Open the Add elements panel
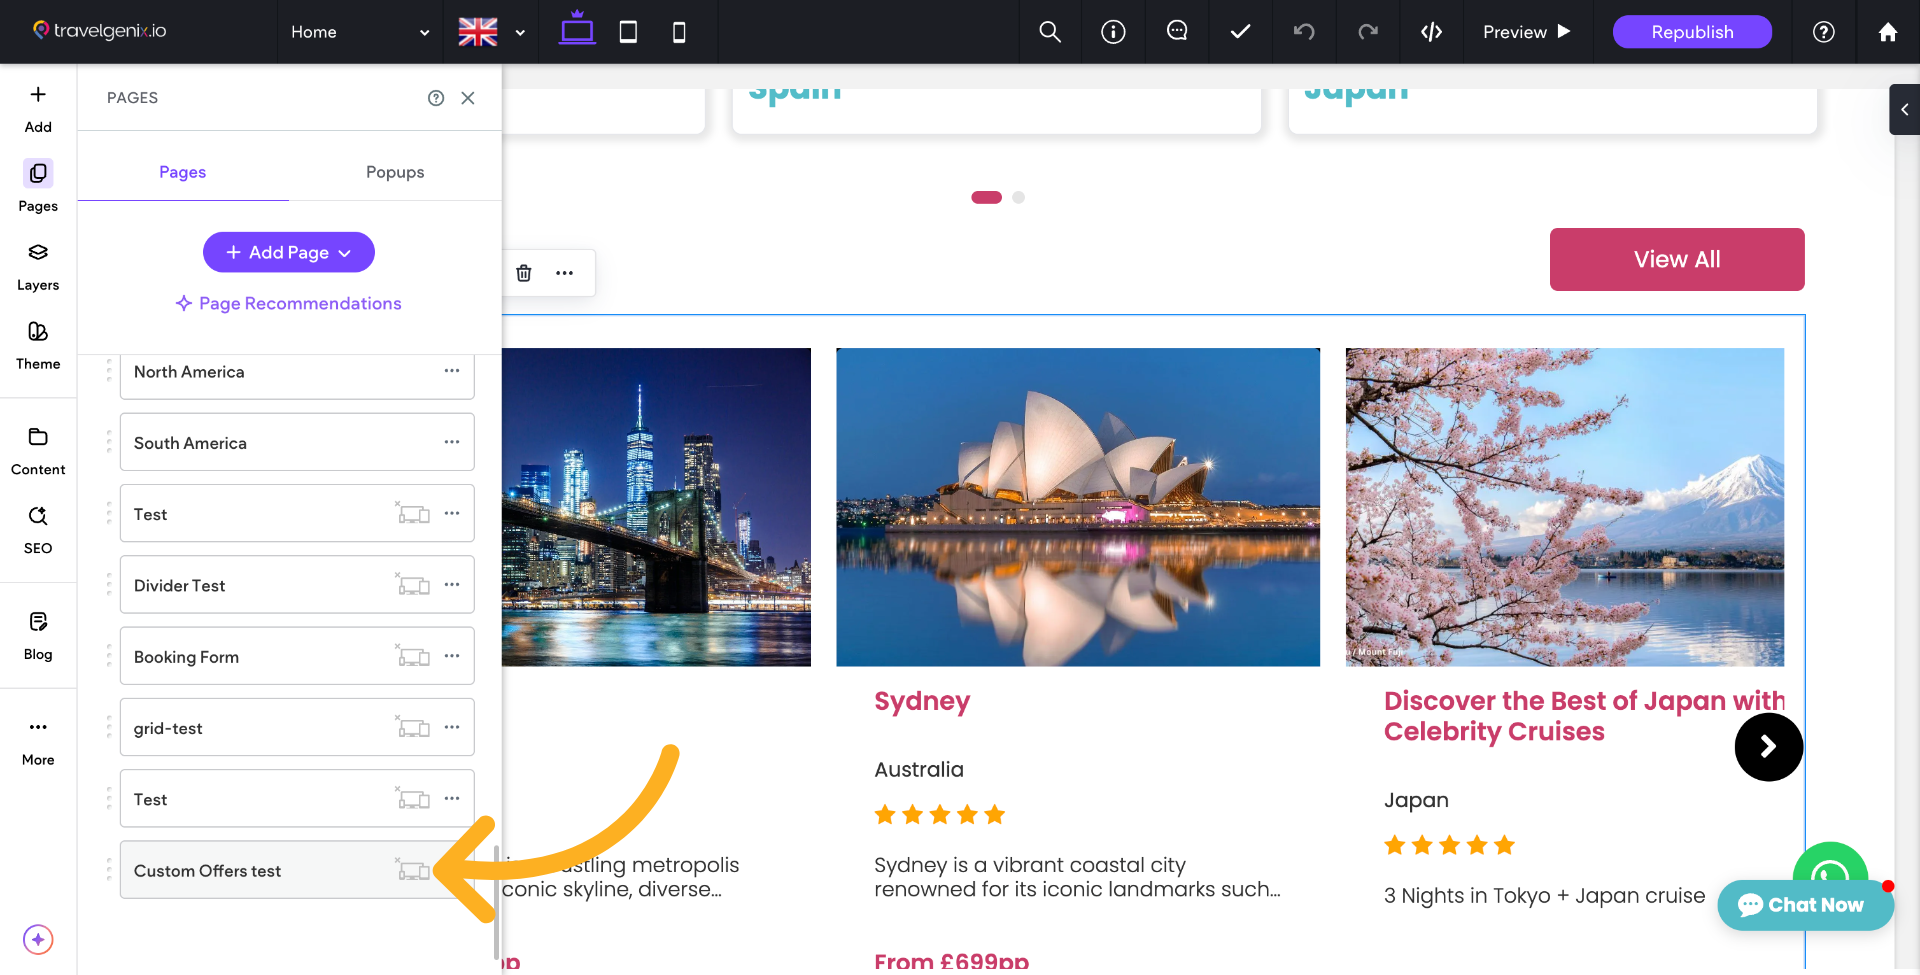The image size is (1920, 975). (x=37, y=107)
